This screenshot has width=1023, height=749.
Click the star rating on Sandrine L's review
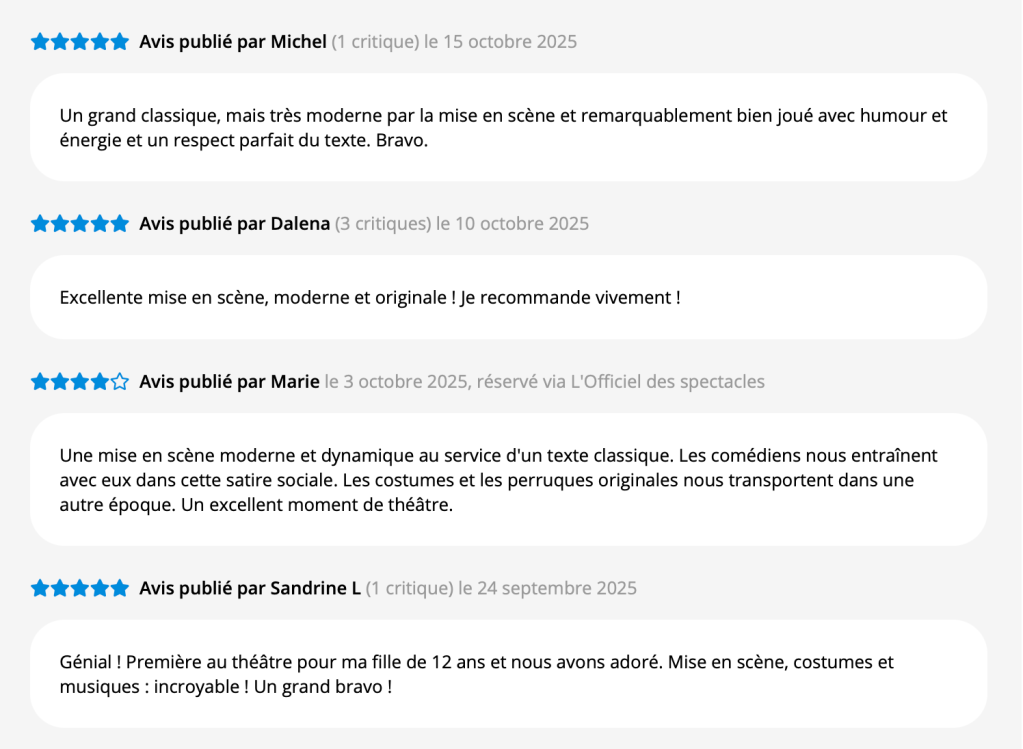[80, 588]
